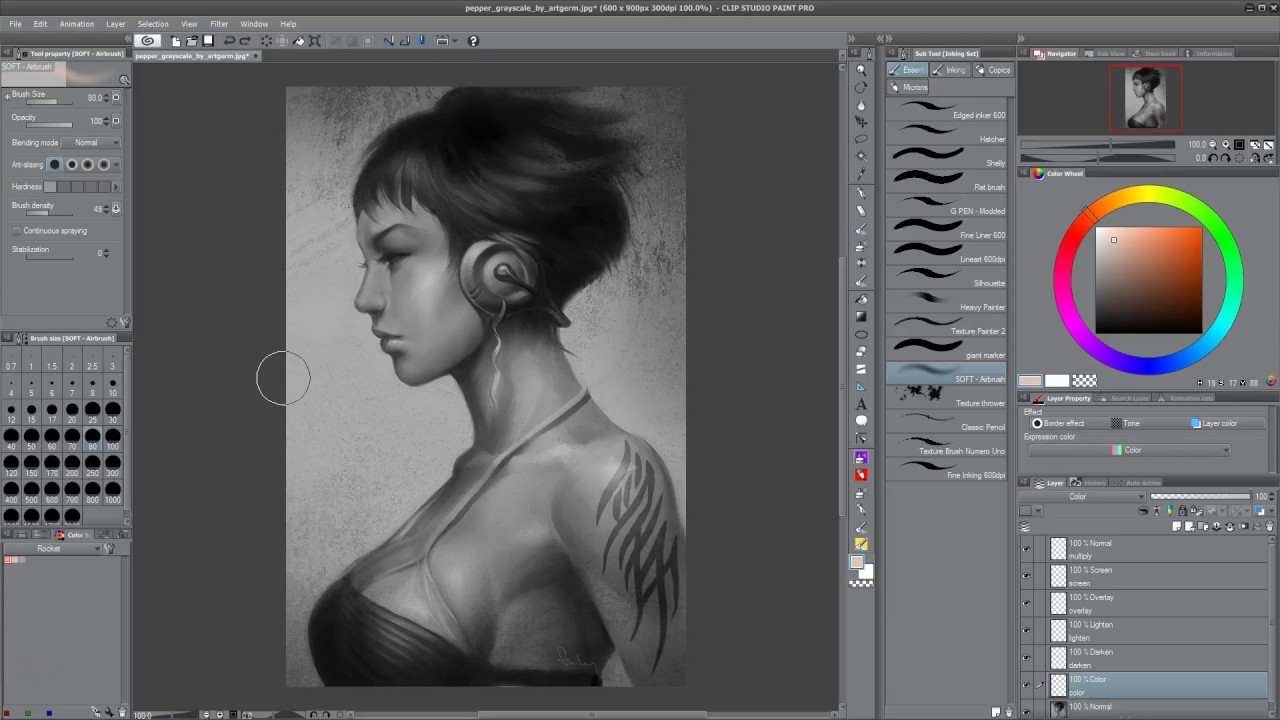Hide the lighten layer with its eye icon
1280x720 pixels.
(1026, 630)
